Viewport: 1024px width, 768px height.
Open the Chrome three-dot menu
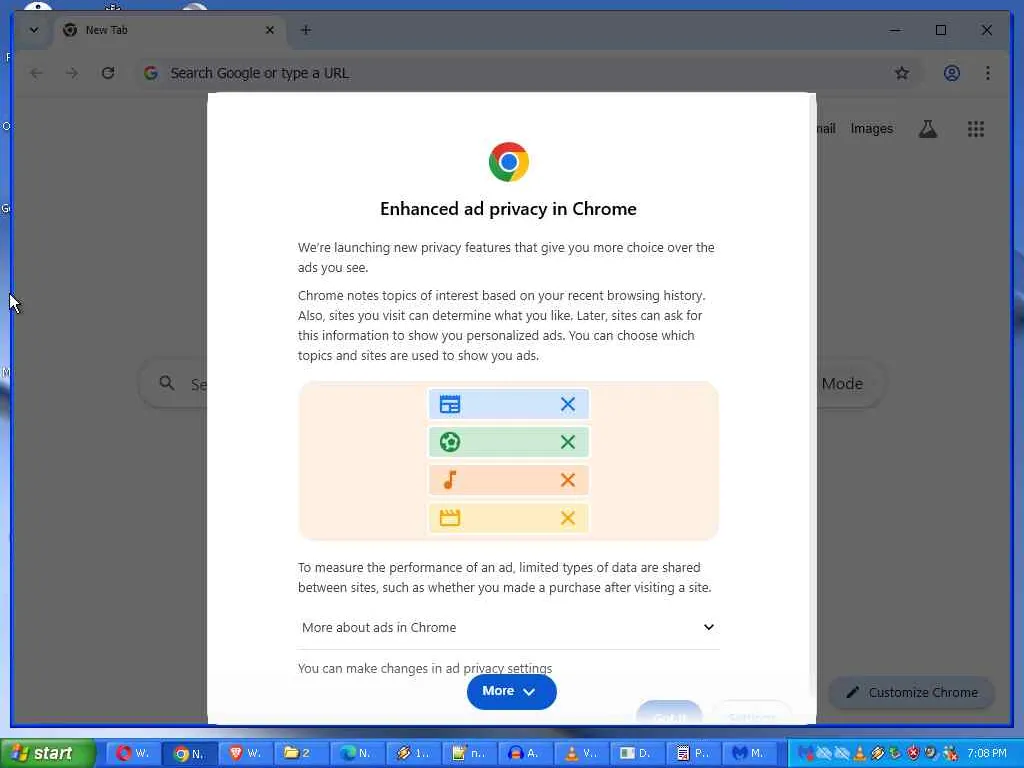pos(987,73)
